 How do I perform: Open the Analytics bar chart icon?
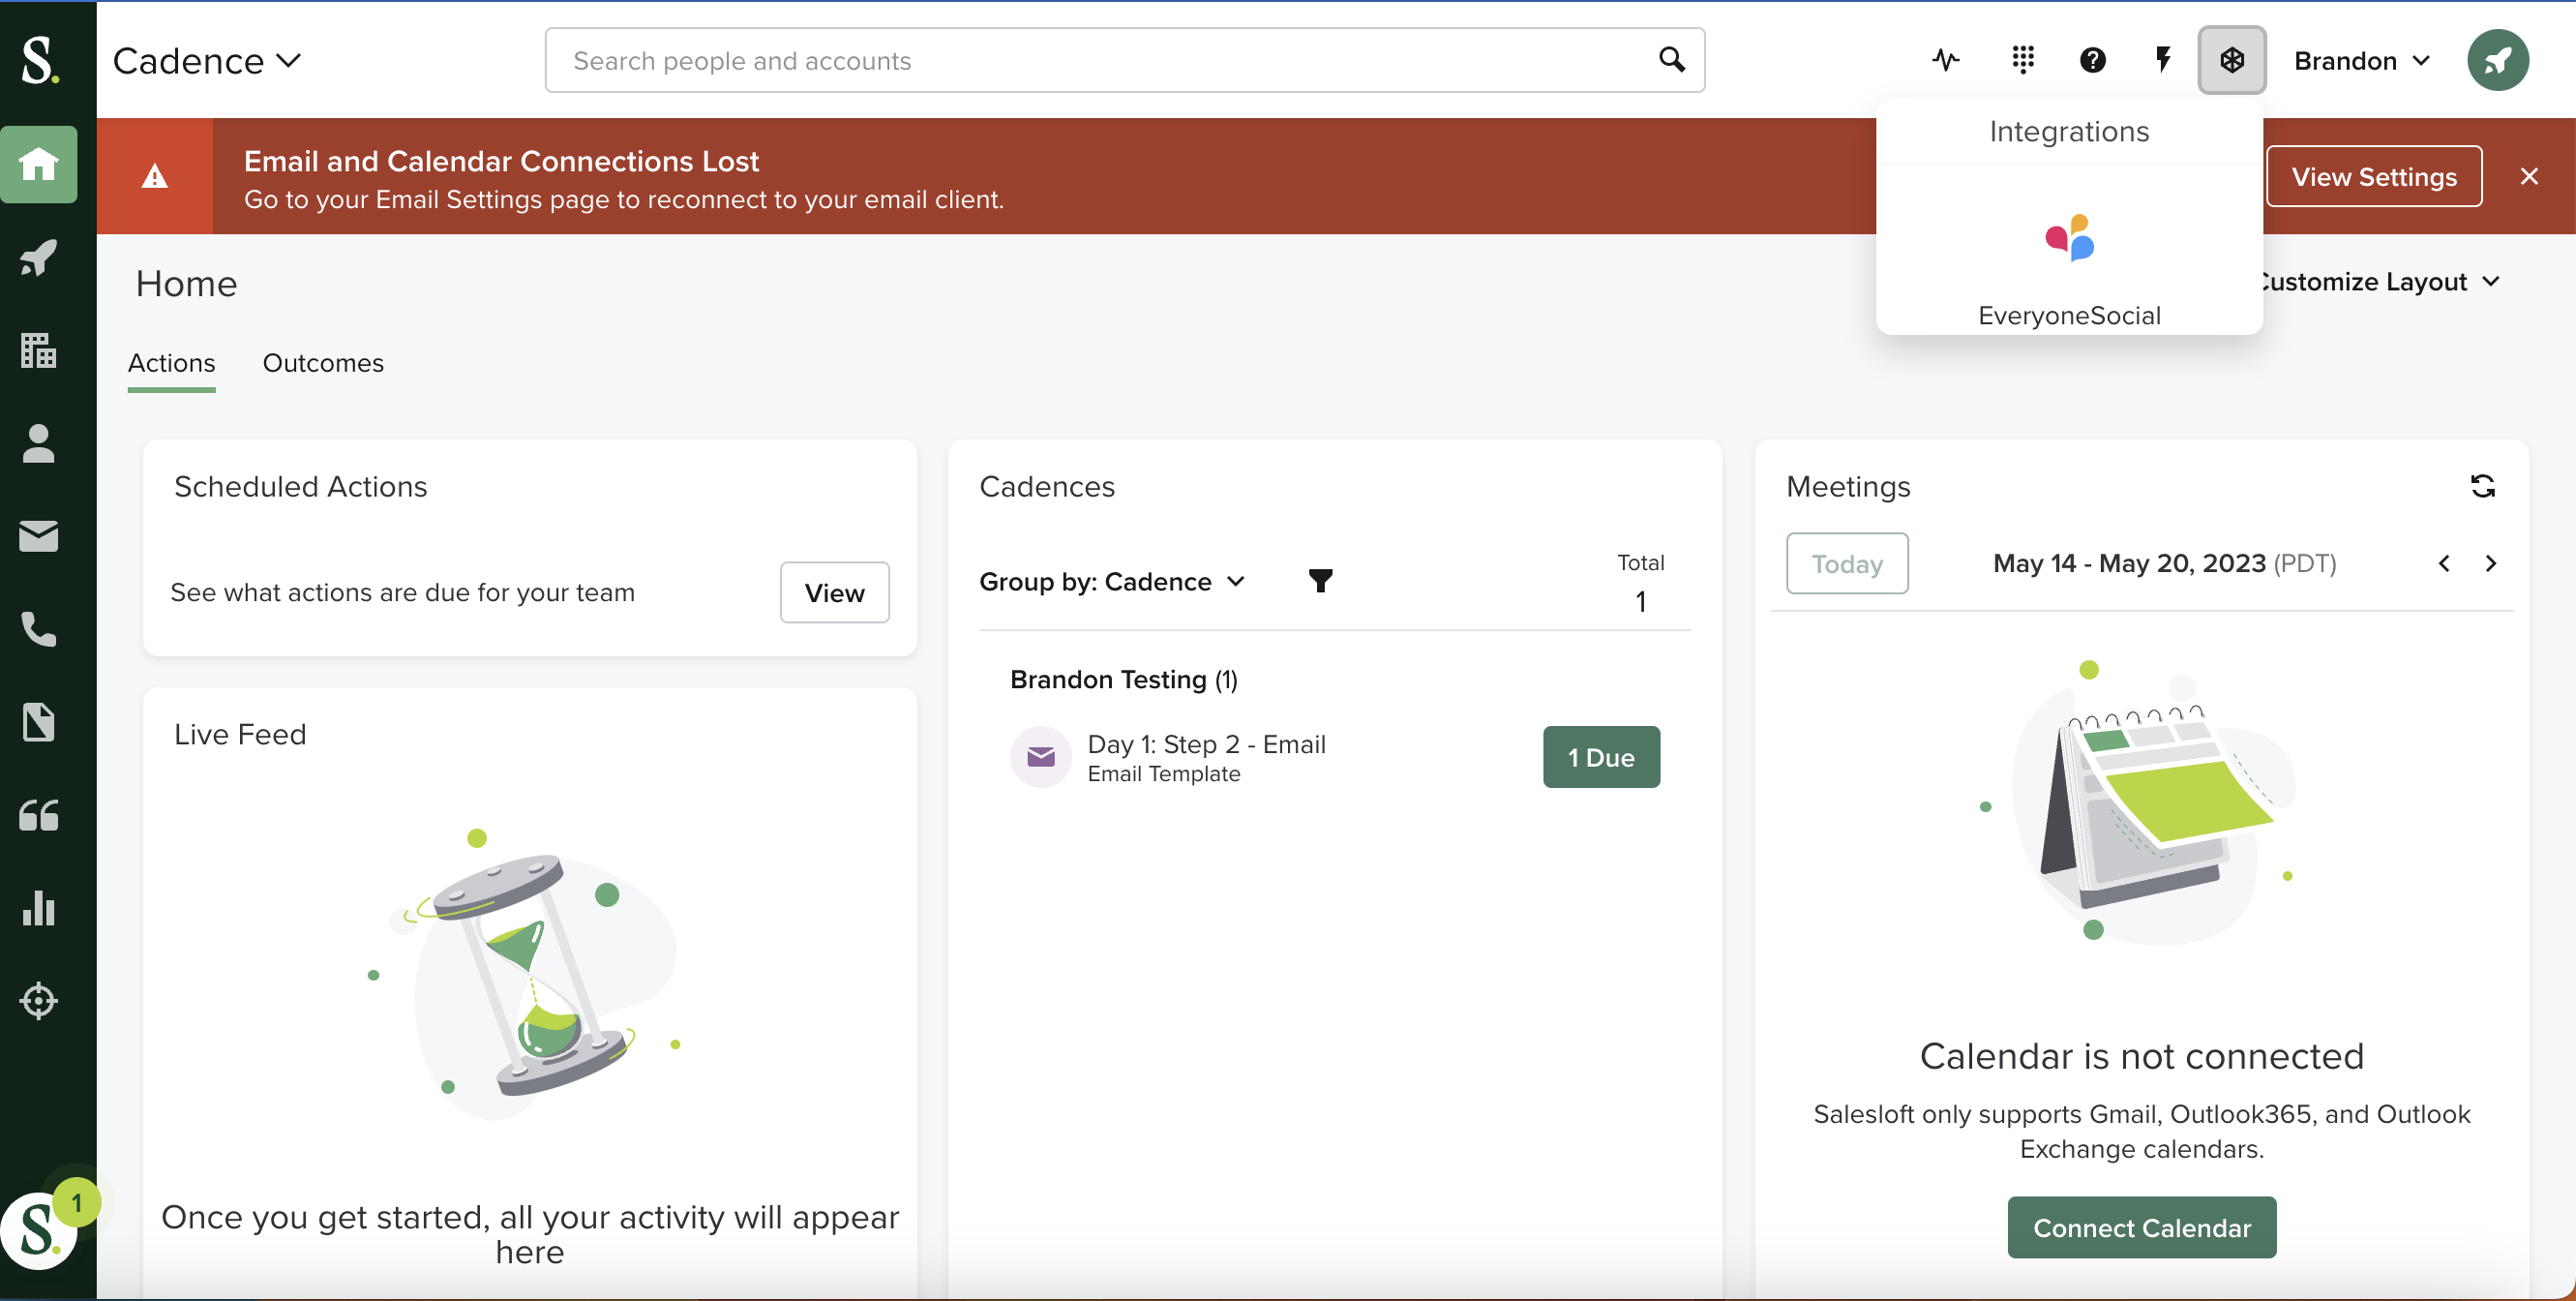[x=38, y=908]
